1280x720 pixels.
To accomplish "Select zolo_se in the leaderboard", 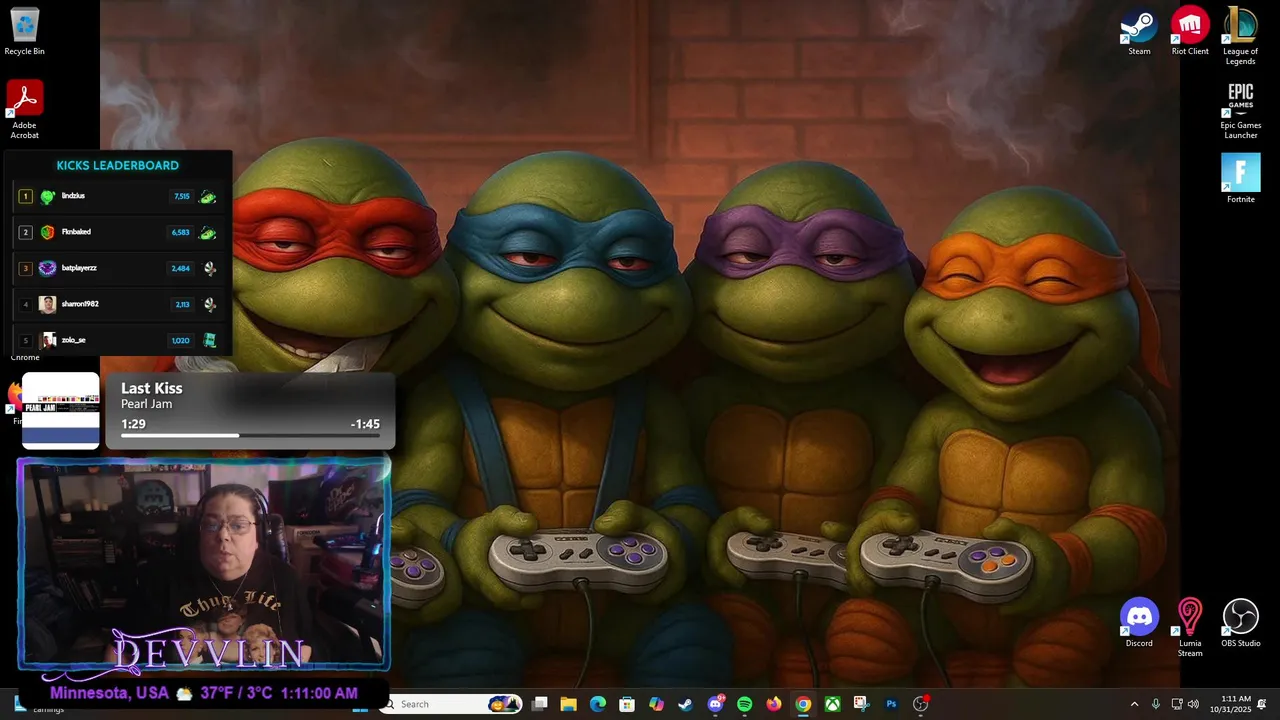I will (x=73, y=340).
